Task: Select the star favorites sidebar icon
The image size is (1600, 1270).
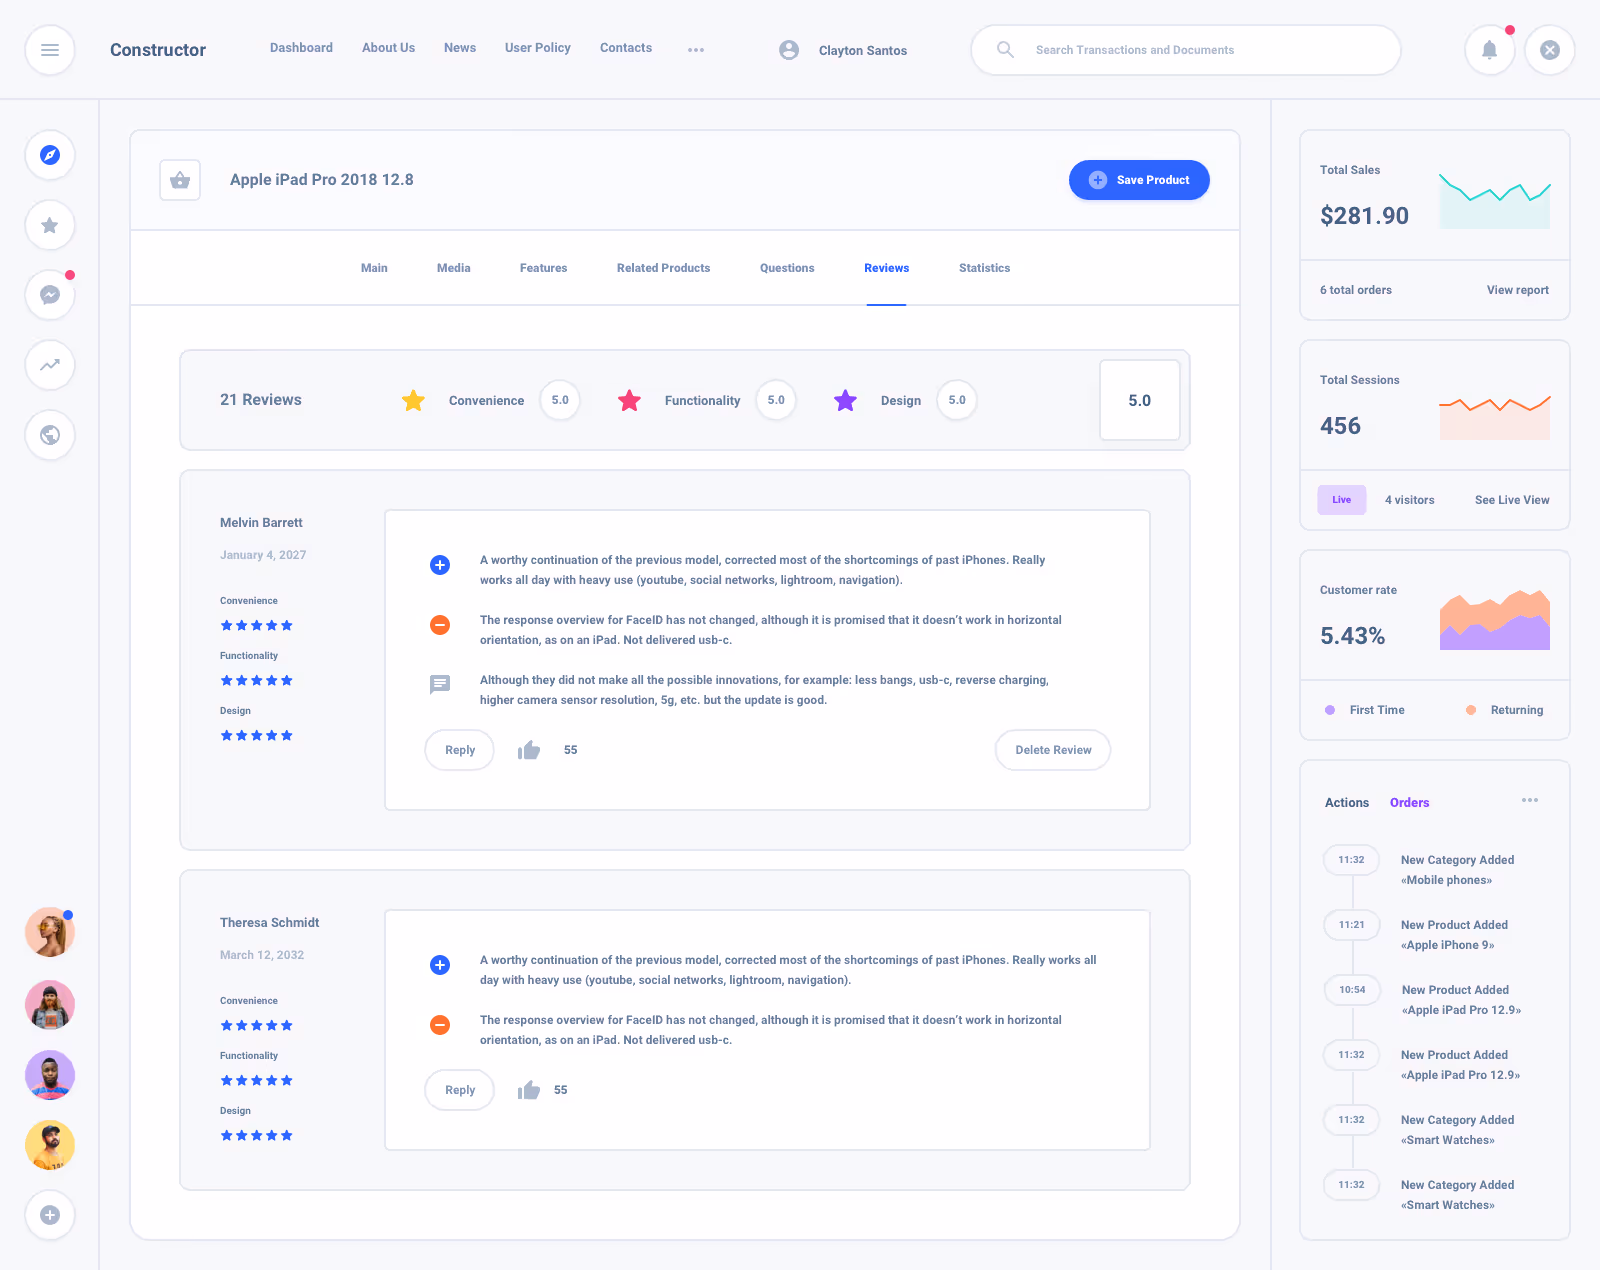Action: (50, 225)
